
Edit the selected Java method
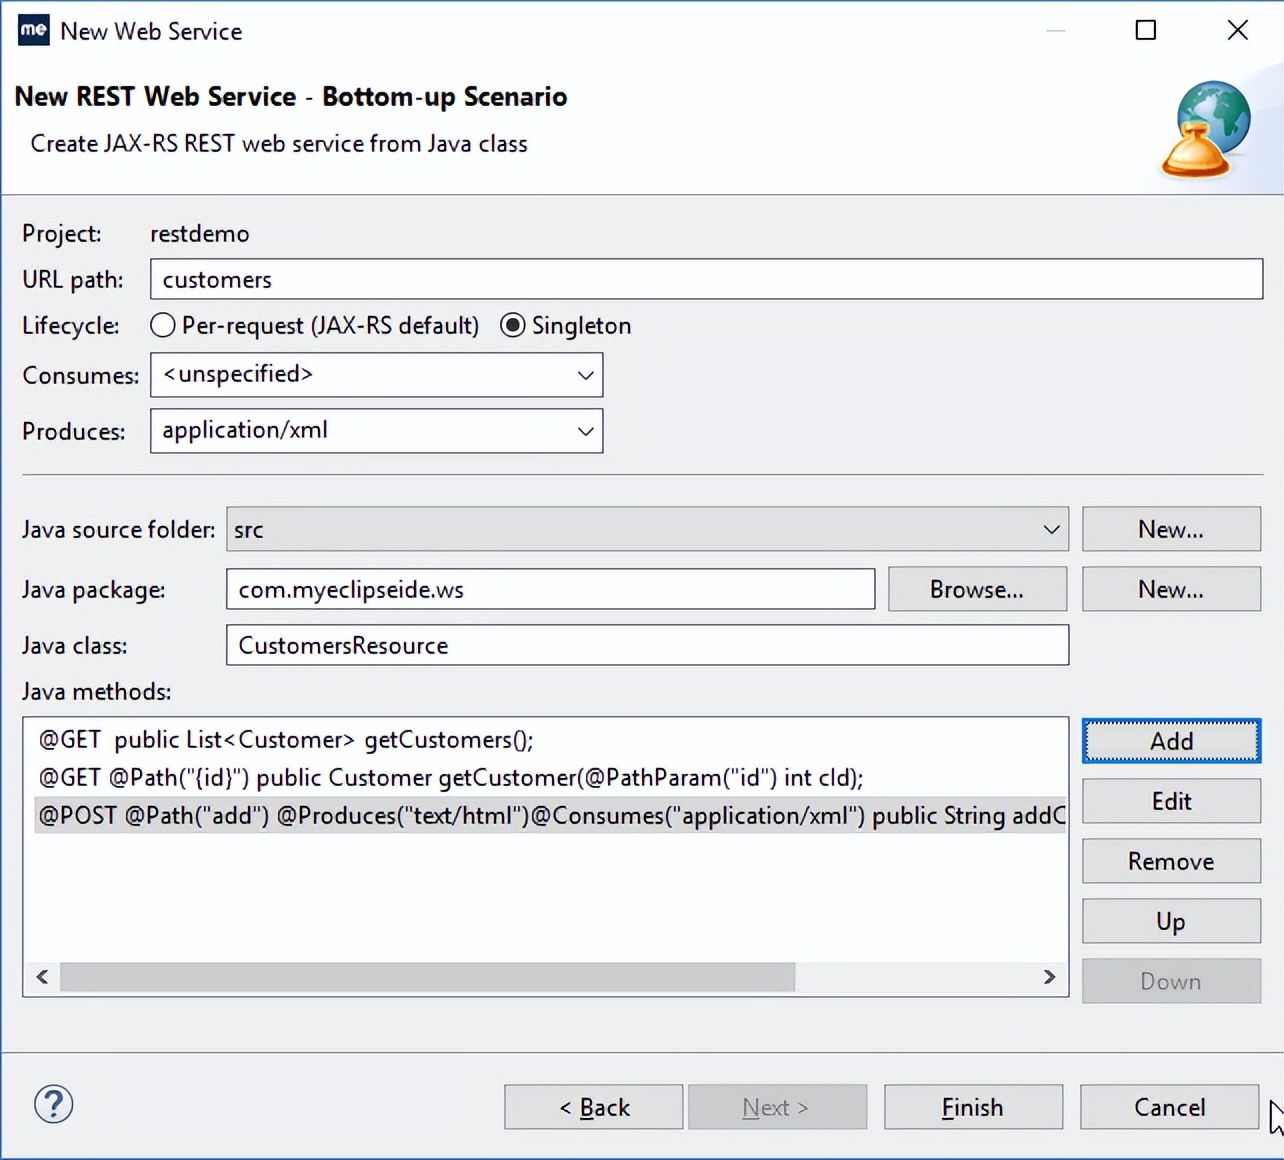tap(1170, 801)
